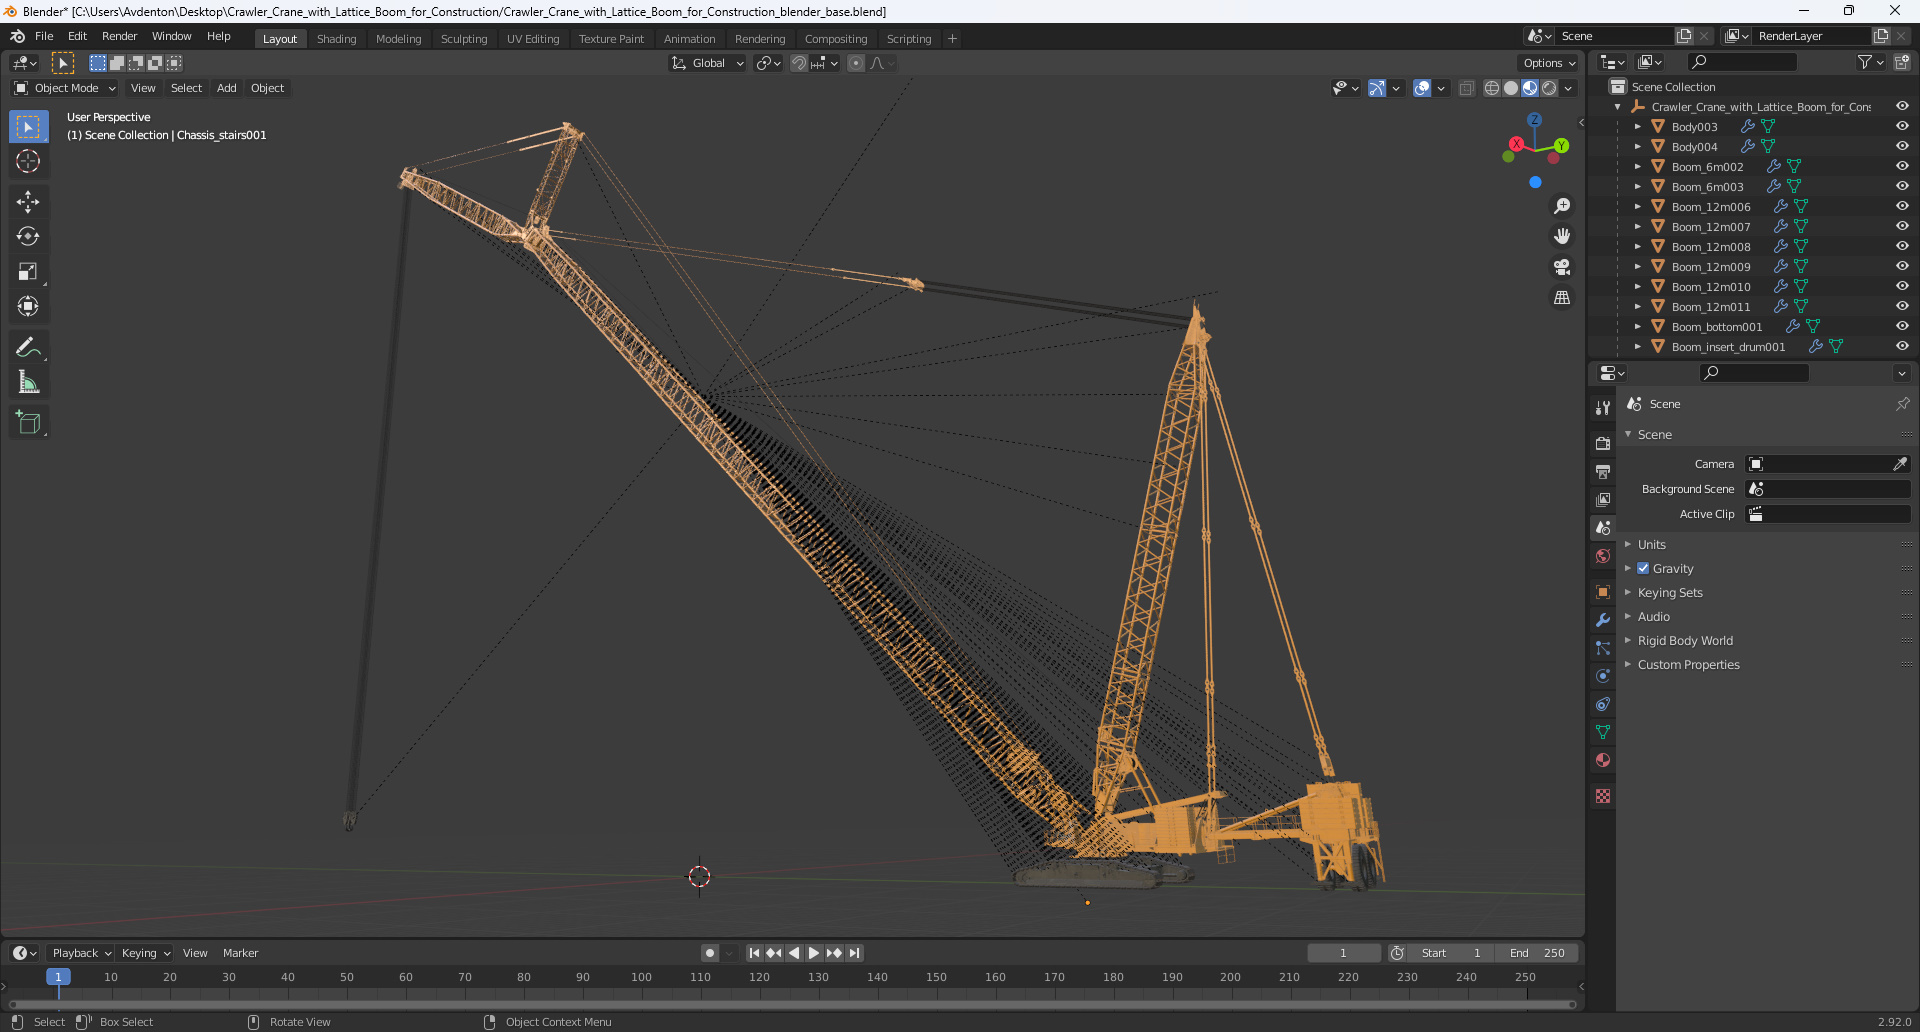Screen dimensions: 1920x1032
Task: Toggle X-ray mode in viewport header
Action: [1466, 88]
